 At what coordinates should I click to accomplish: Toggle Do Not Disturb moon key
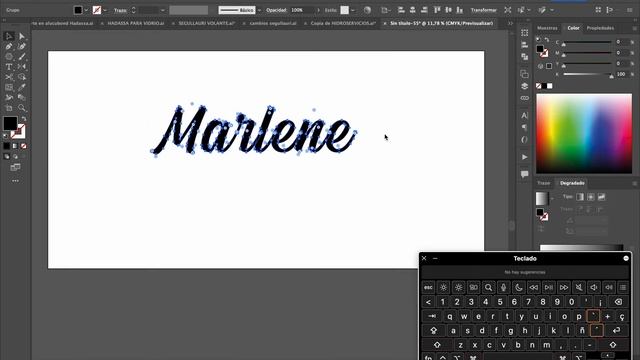coord(518,287)
